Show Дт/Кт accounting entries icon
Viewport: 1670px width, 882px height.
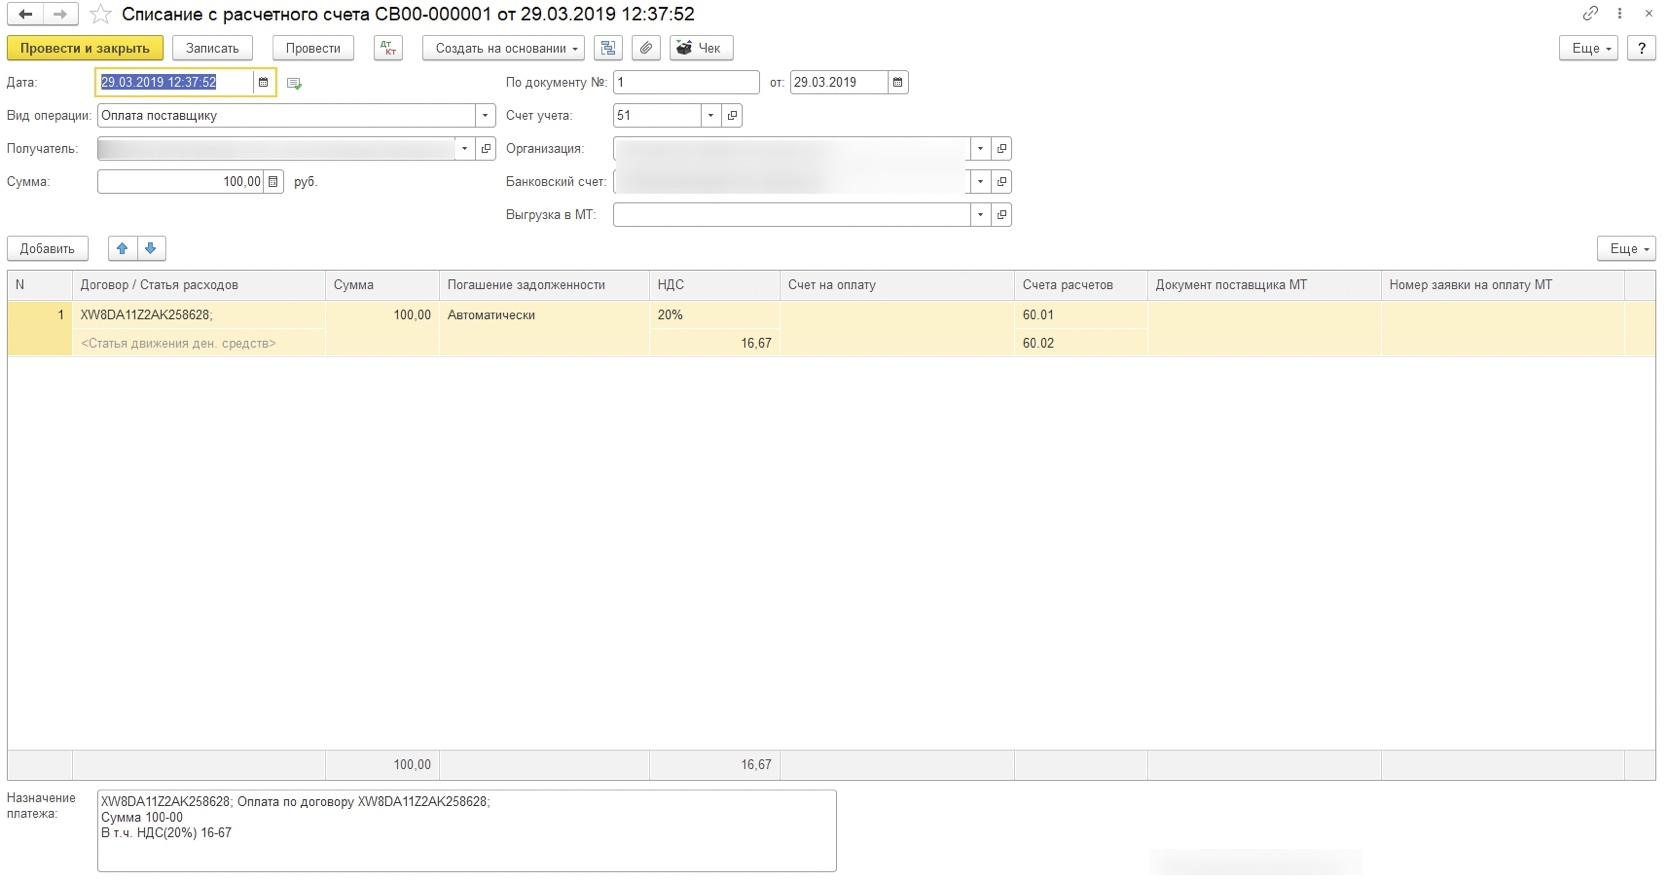point(388,48)
